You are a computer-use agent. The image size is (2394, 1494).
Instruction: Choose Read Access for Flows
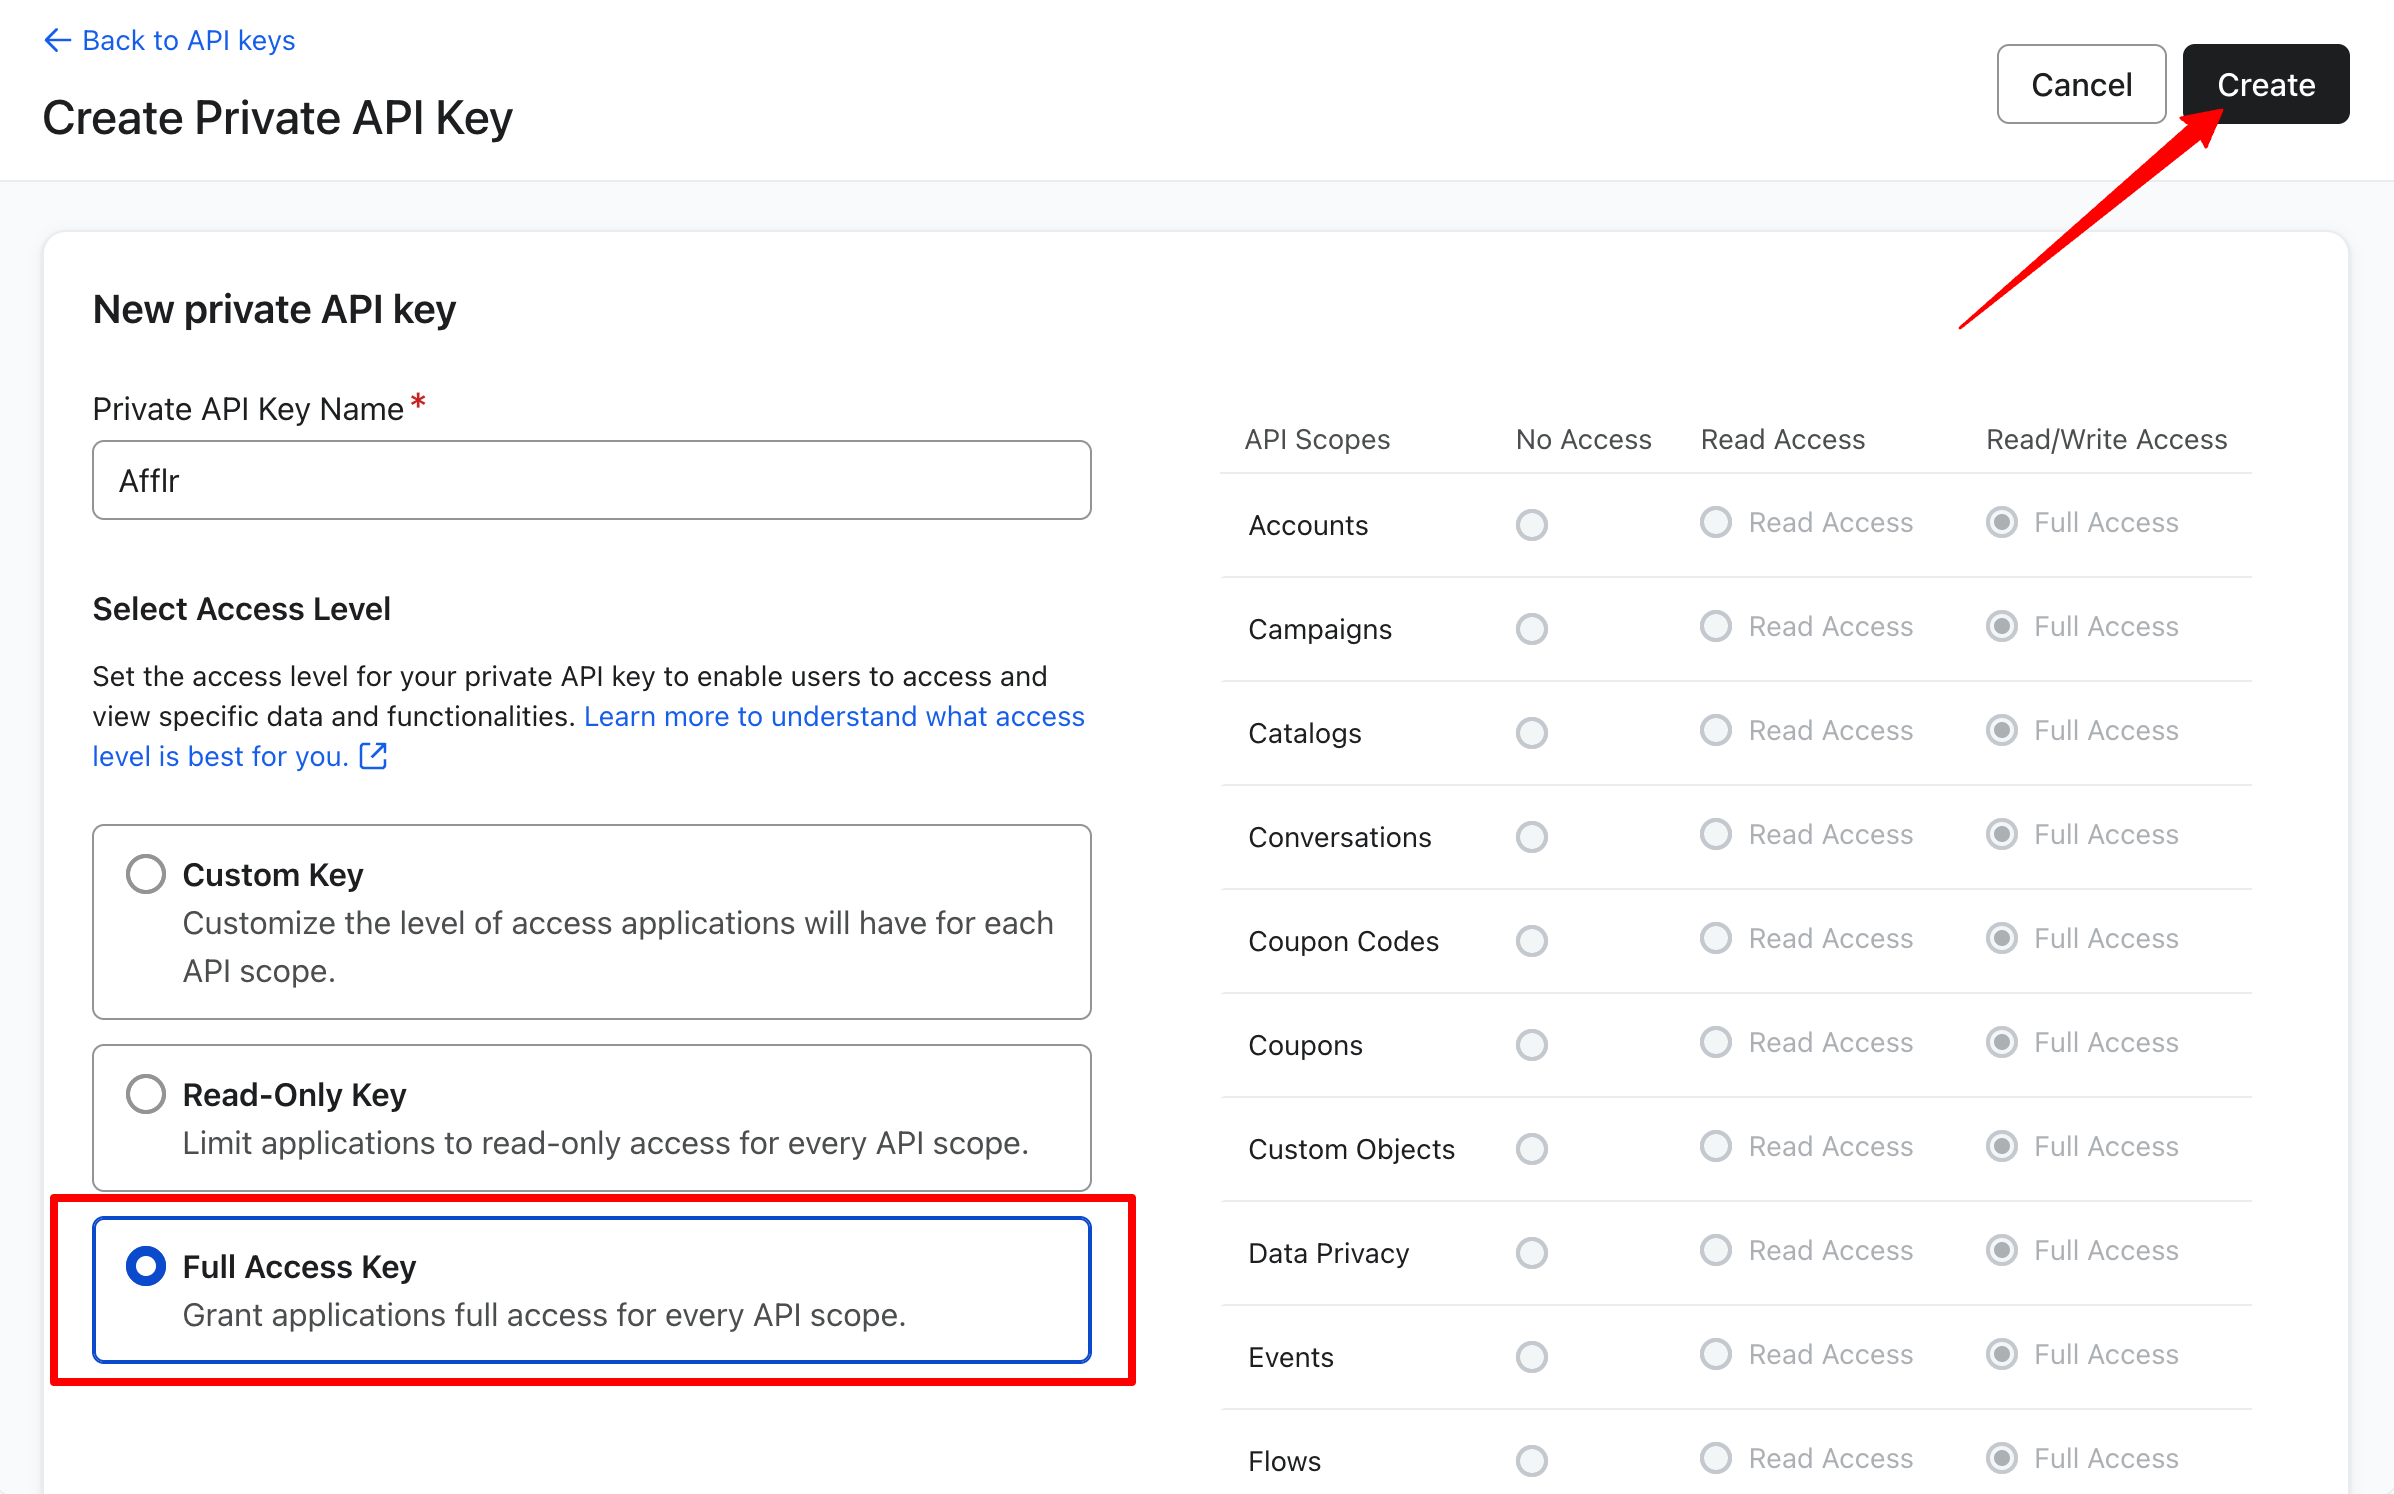1715,1459
